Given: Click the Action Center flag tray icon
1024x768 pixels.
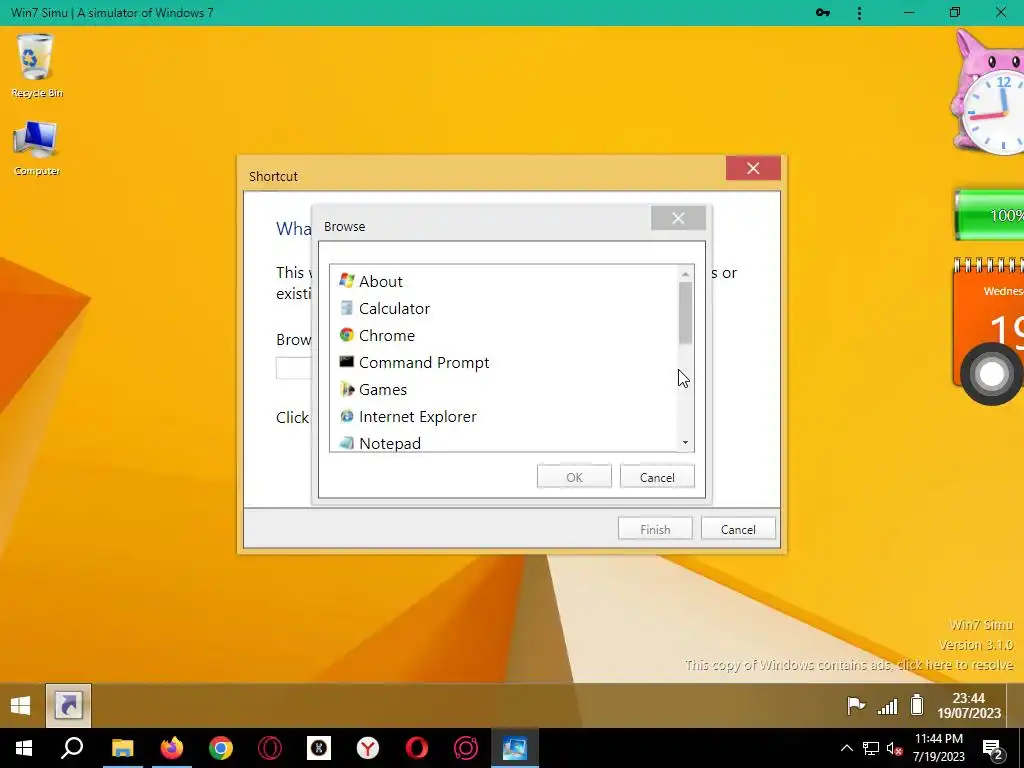Looking at the screenshot, I should [x=856, y=705].
